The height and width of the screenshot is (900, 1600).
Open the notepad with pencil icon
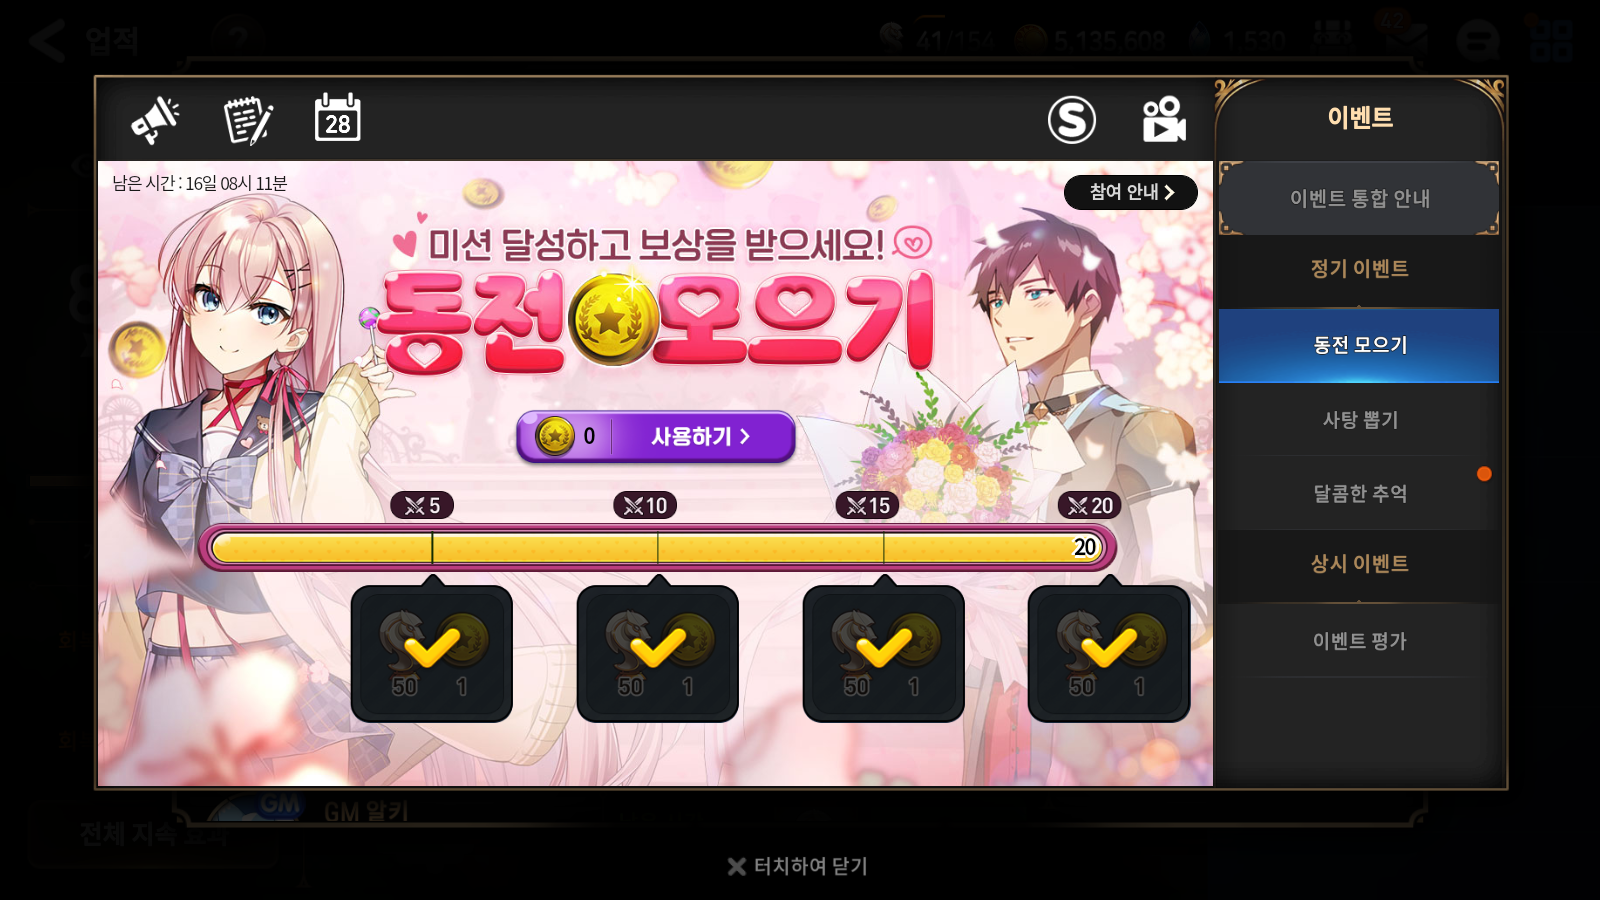point(247,120)
